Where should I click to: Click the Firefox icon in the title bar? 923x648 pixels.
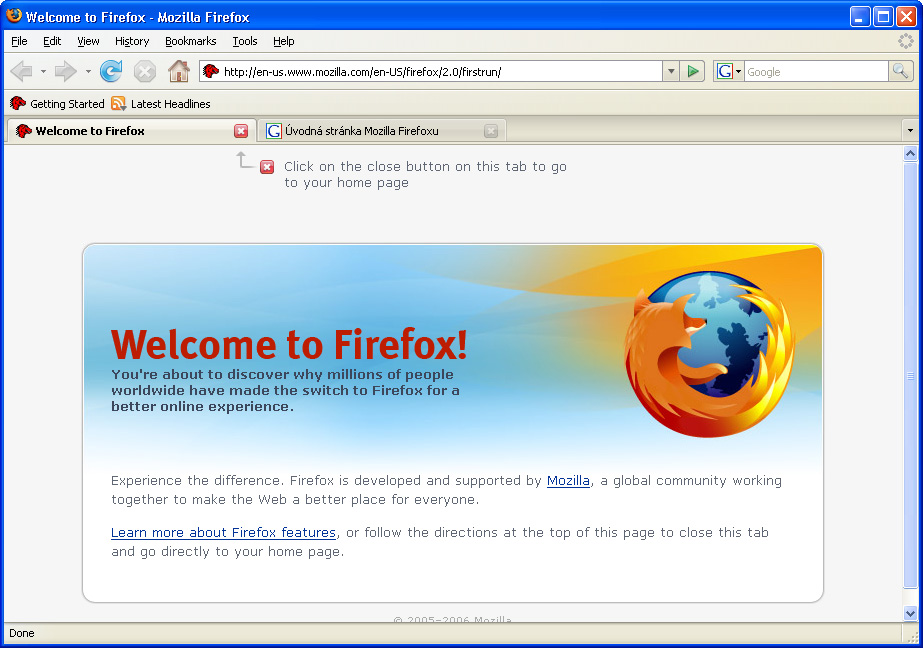click(14, 15)
